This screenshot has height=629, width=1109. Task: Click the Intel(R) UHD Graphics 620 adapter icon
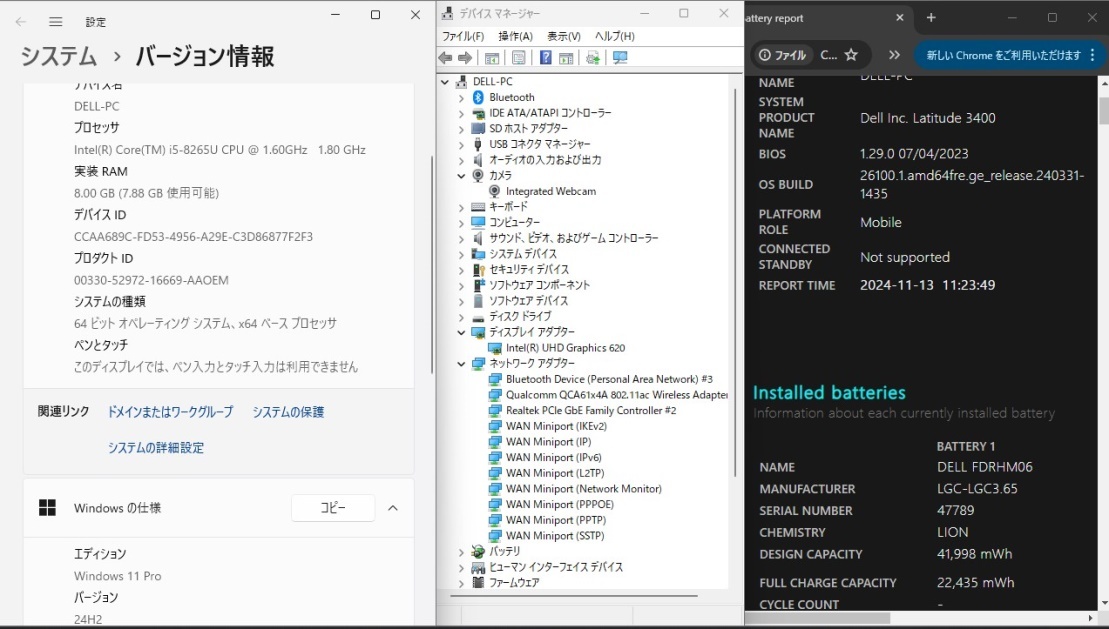click(495, 348)
